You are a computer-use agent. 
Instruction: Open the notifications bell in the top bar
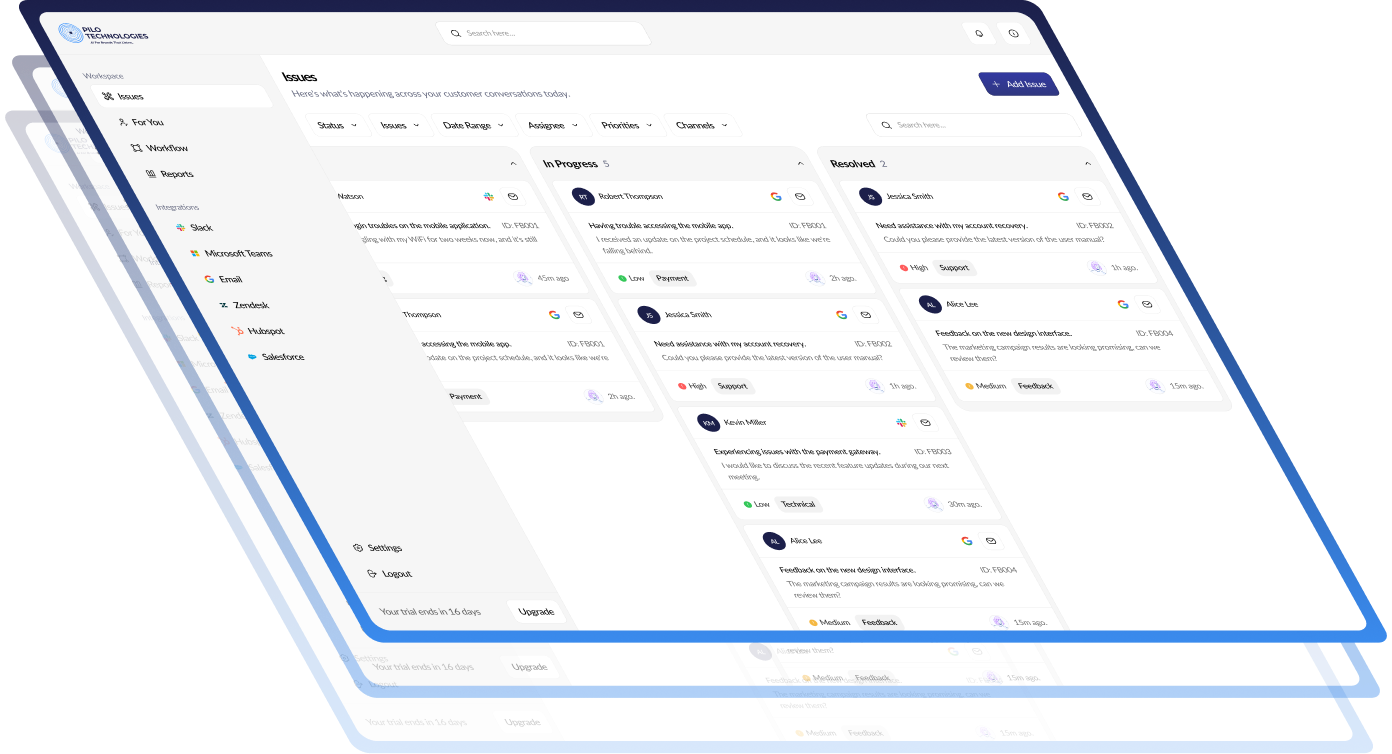(978, 32)
